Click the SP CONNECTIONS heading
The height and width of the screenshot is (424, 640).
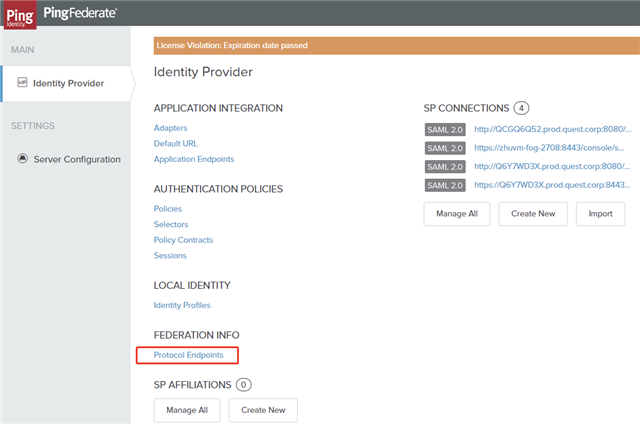(466, 108)
